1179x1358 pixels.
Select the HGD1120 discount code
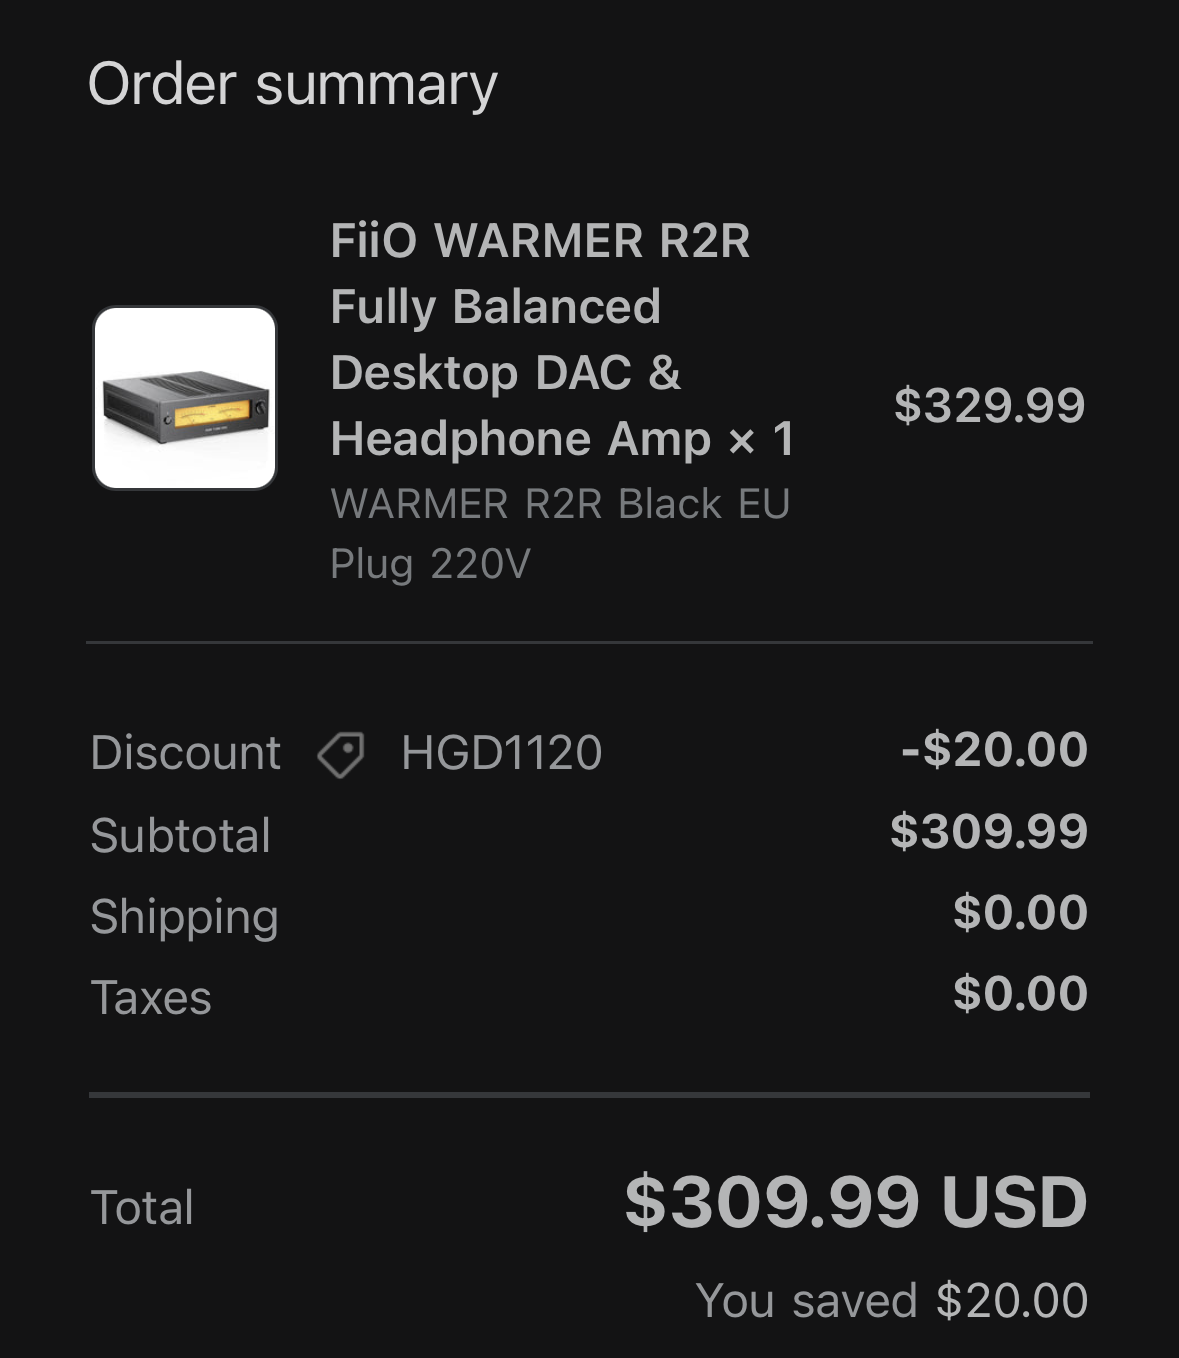coord(501,753)
